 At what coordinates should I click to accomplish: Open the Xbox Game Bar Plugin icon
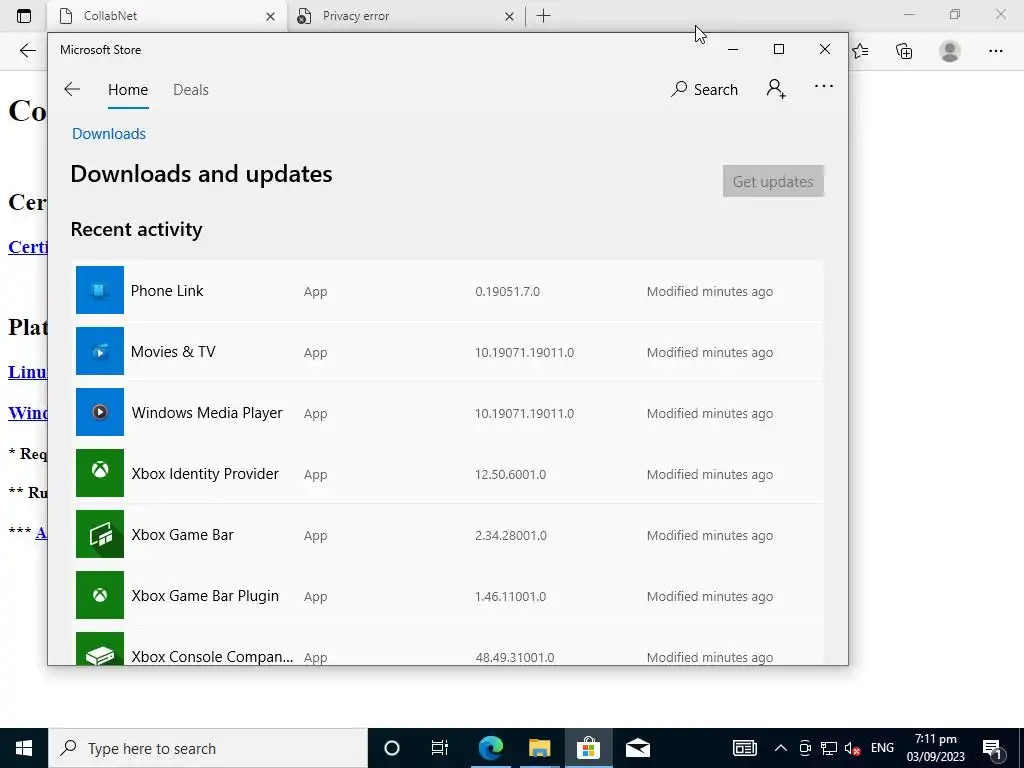coord(100,595)
